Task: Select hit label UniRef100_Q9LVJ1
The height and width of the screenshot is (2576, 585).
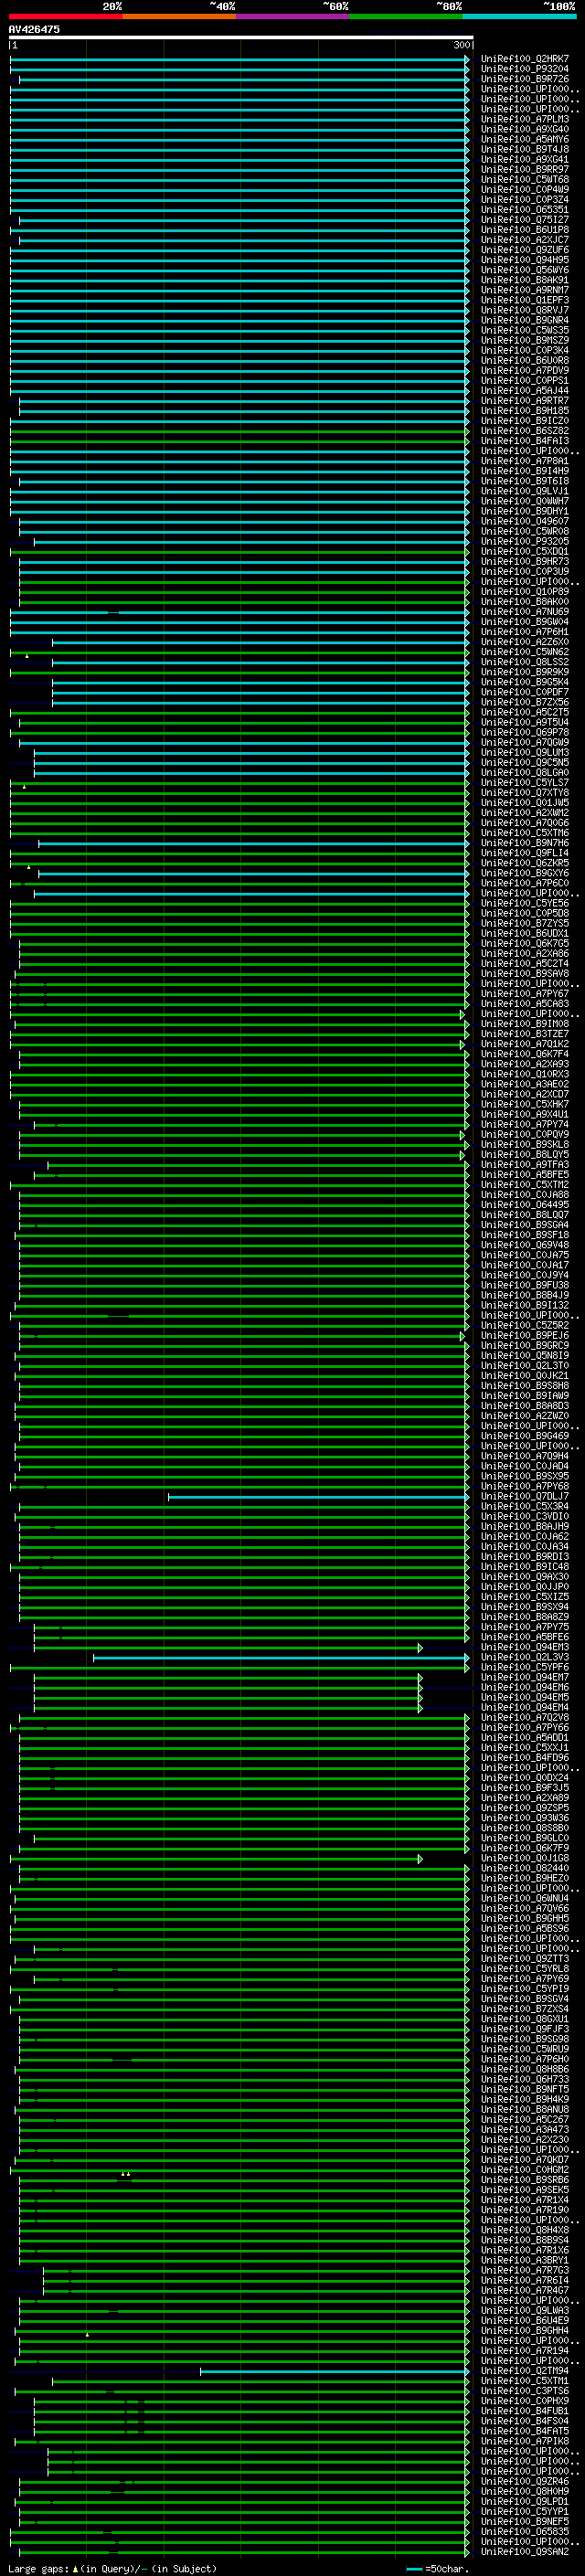Action: (524, 491)
